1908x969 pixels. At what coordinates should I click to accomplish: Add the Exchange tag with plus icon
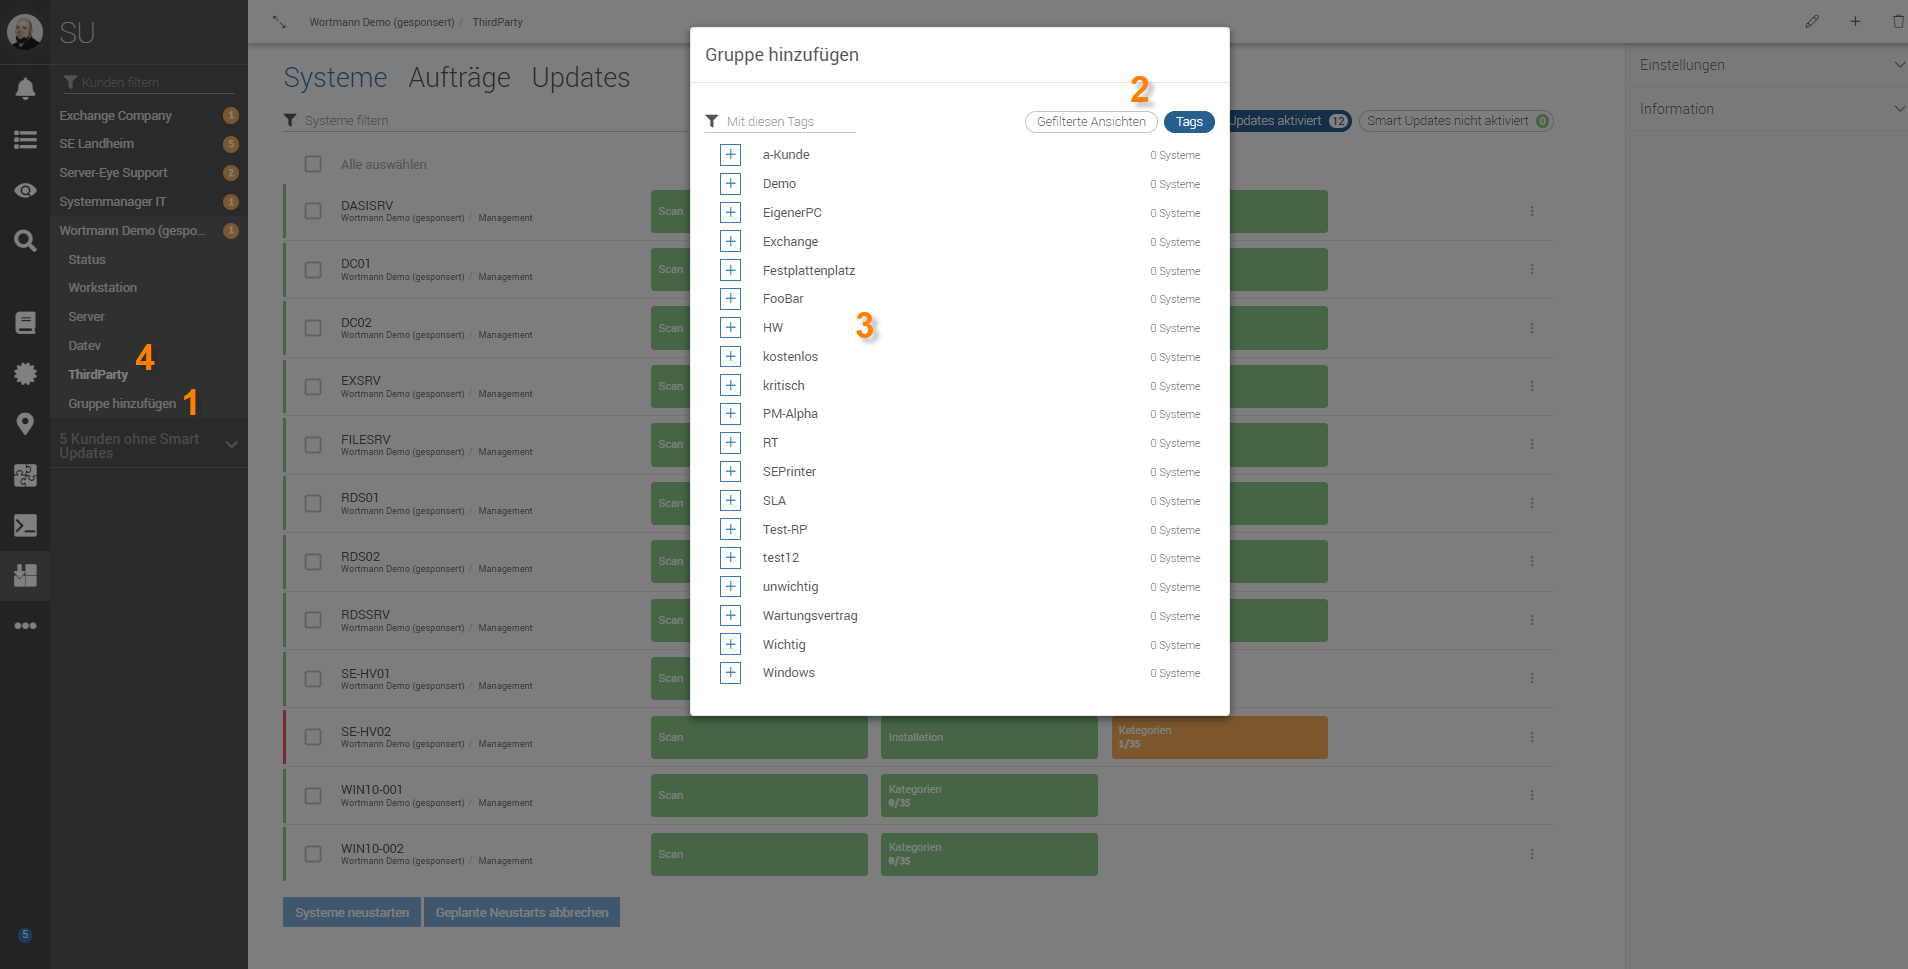pos(730,241)
